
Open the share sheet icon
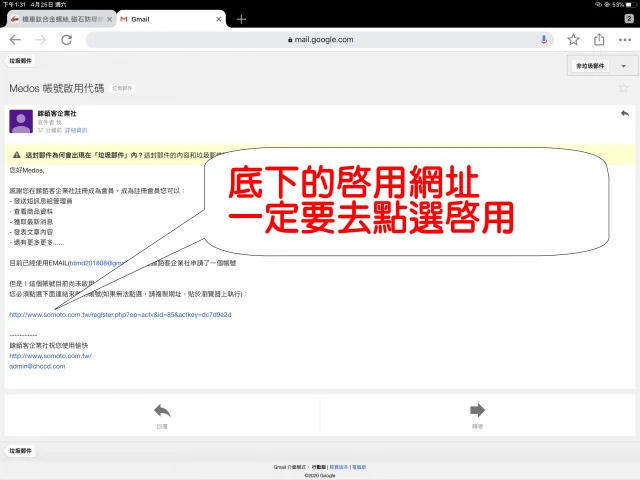pyautogui.click(x=599, y=39)
